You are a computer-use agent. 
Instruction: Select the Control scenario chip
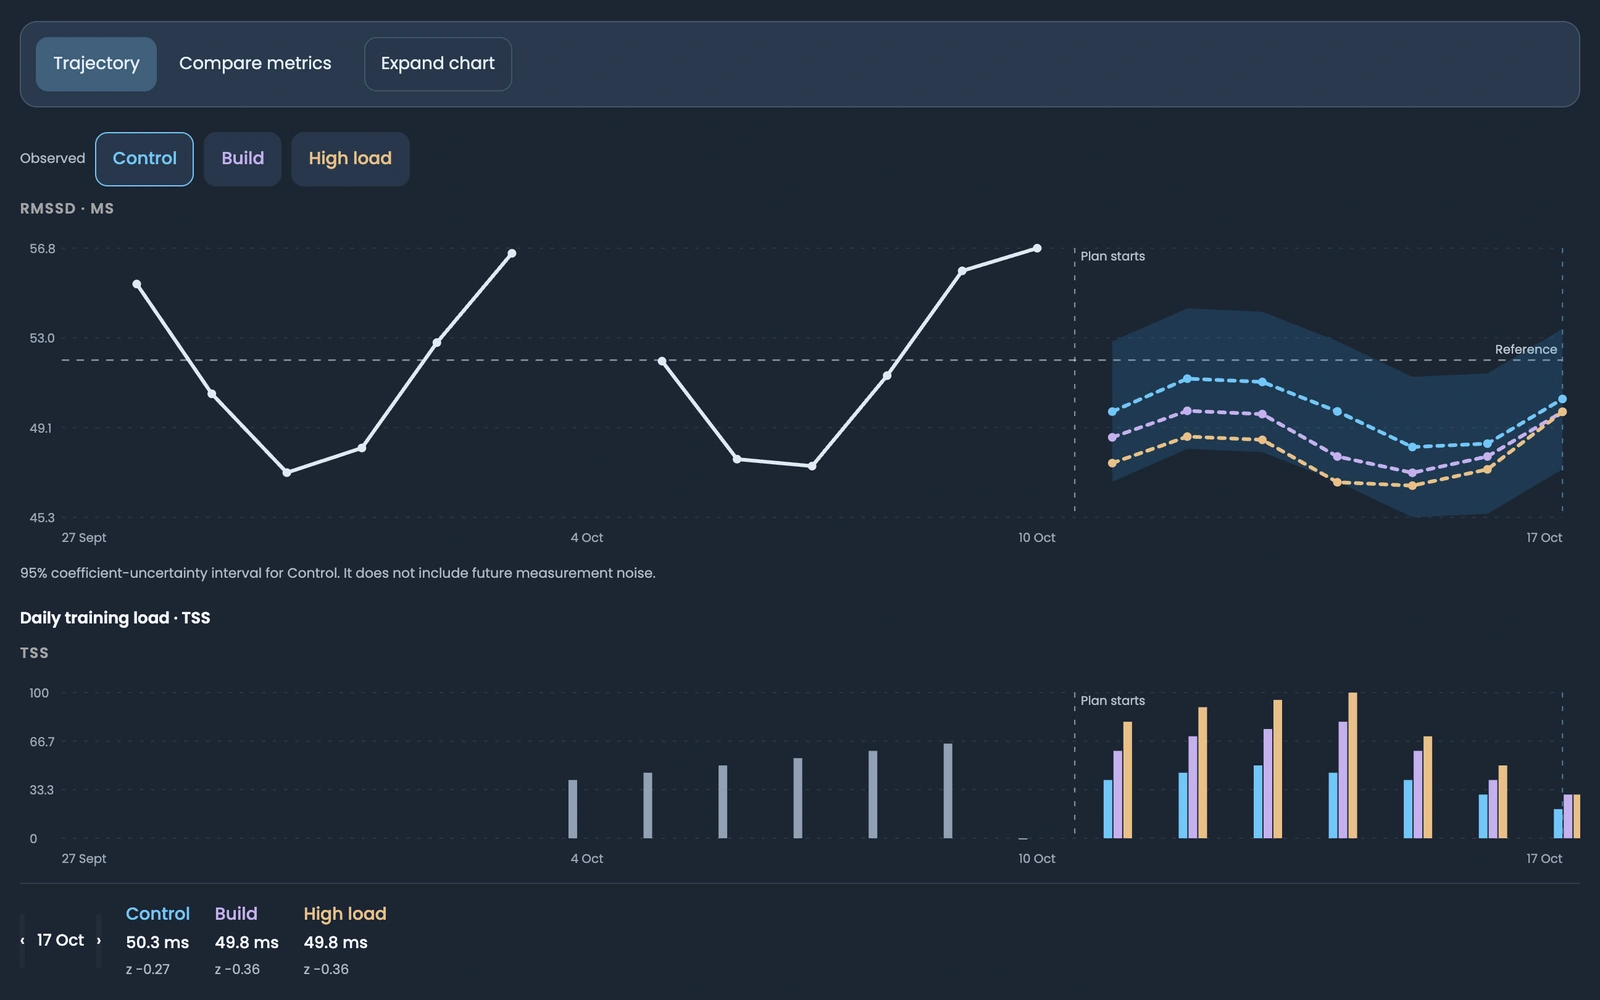(x=144, y=159)
